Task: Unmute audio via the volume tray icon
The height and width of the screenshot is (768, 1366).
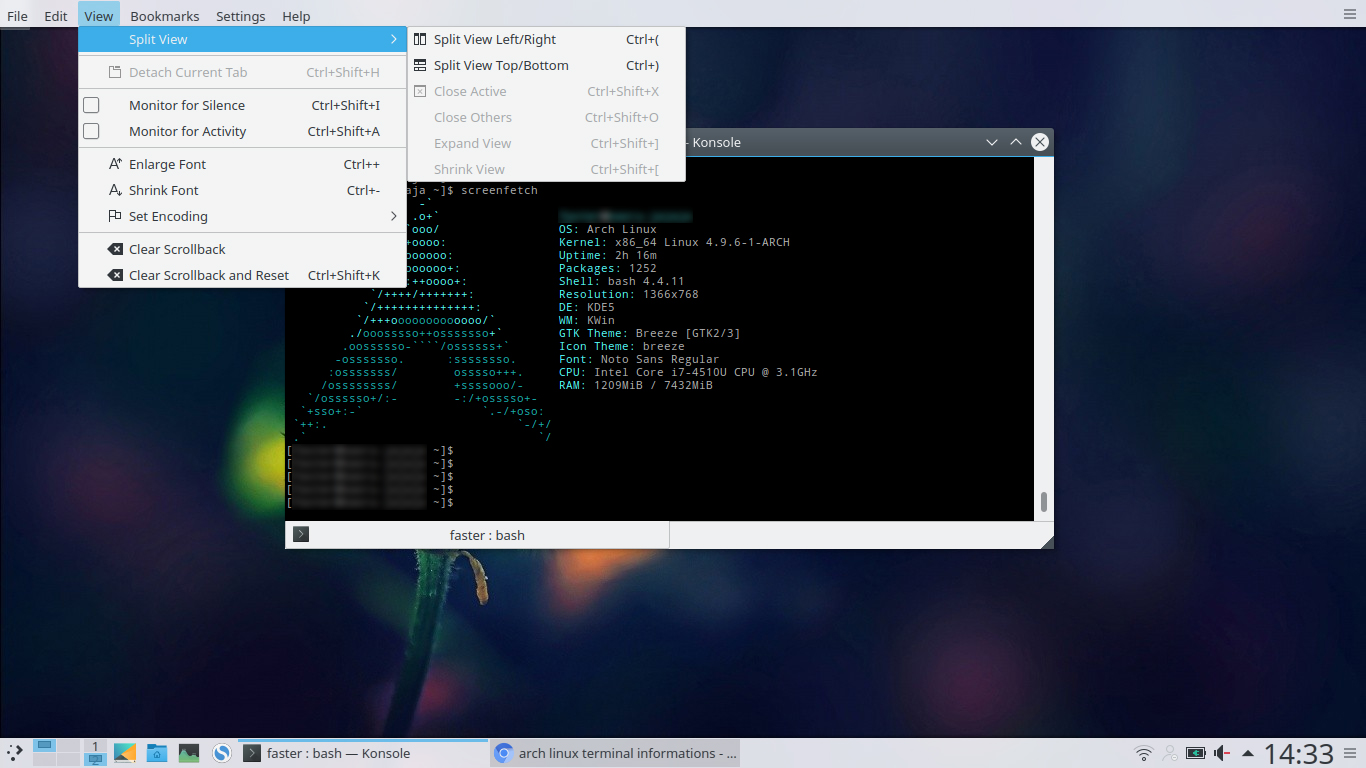Action: 1222,752
